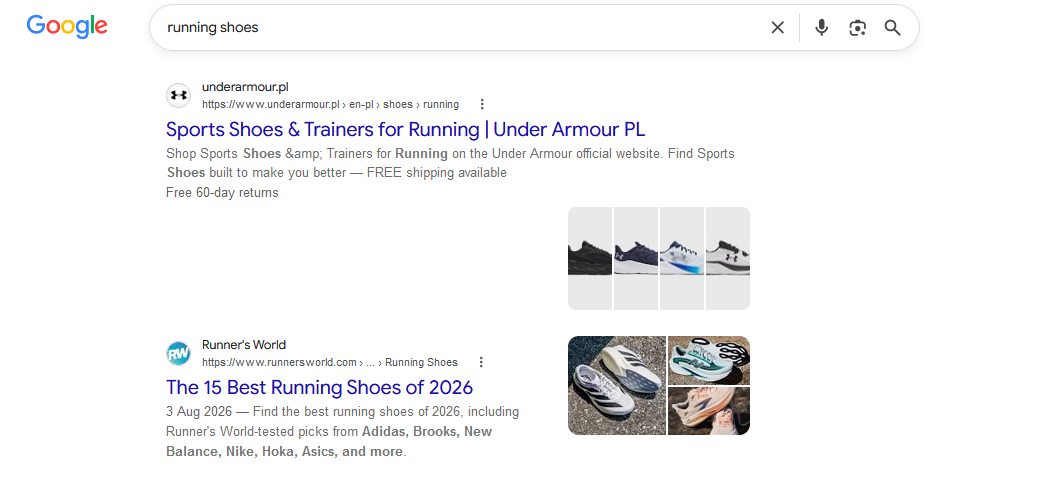Open the black Under Armour shoe thumbnail

[x=589, y=258]
